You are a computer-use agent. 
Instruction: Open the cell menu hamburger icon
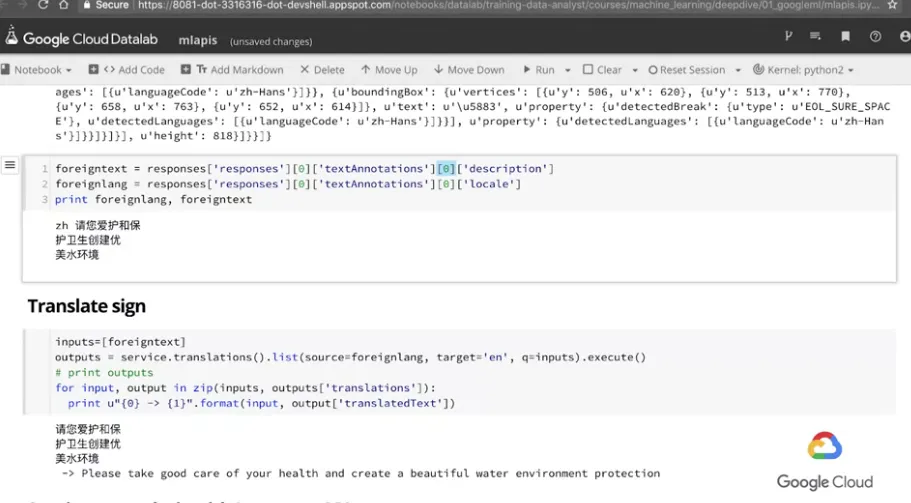point(10,165)
